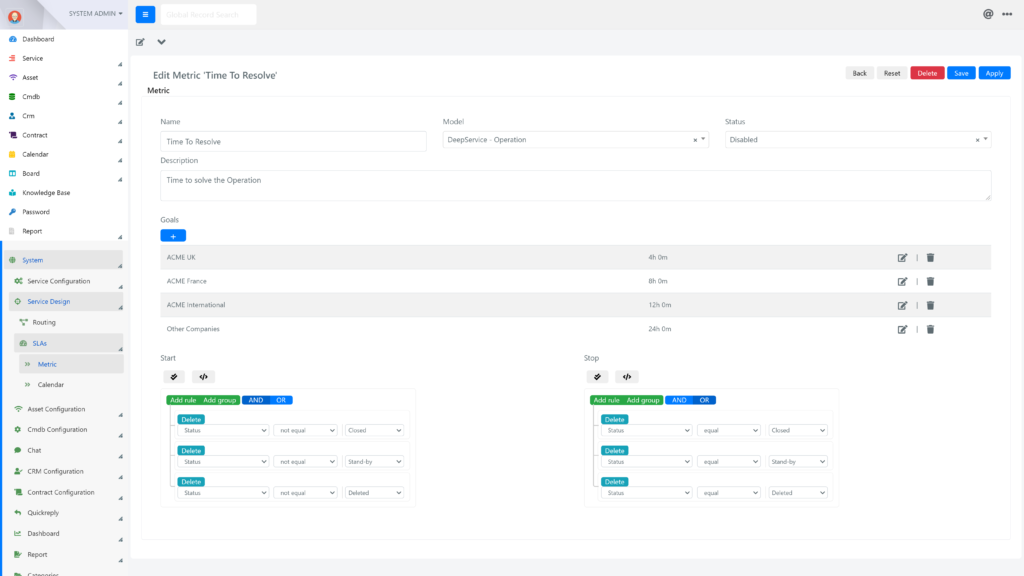Click the Stop builder check icon
This screenshot has height=576, width=1024.
(597, 377)
